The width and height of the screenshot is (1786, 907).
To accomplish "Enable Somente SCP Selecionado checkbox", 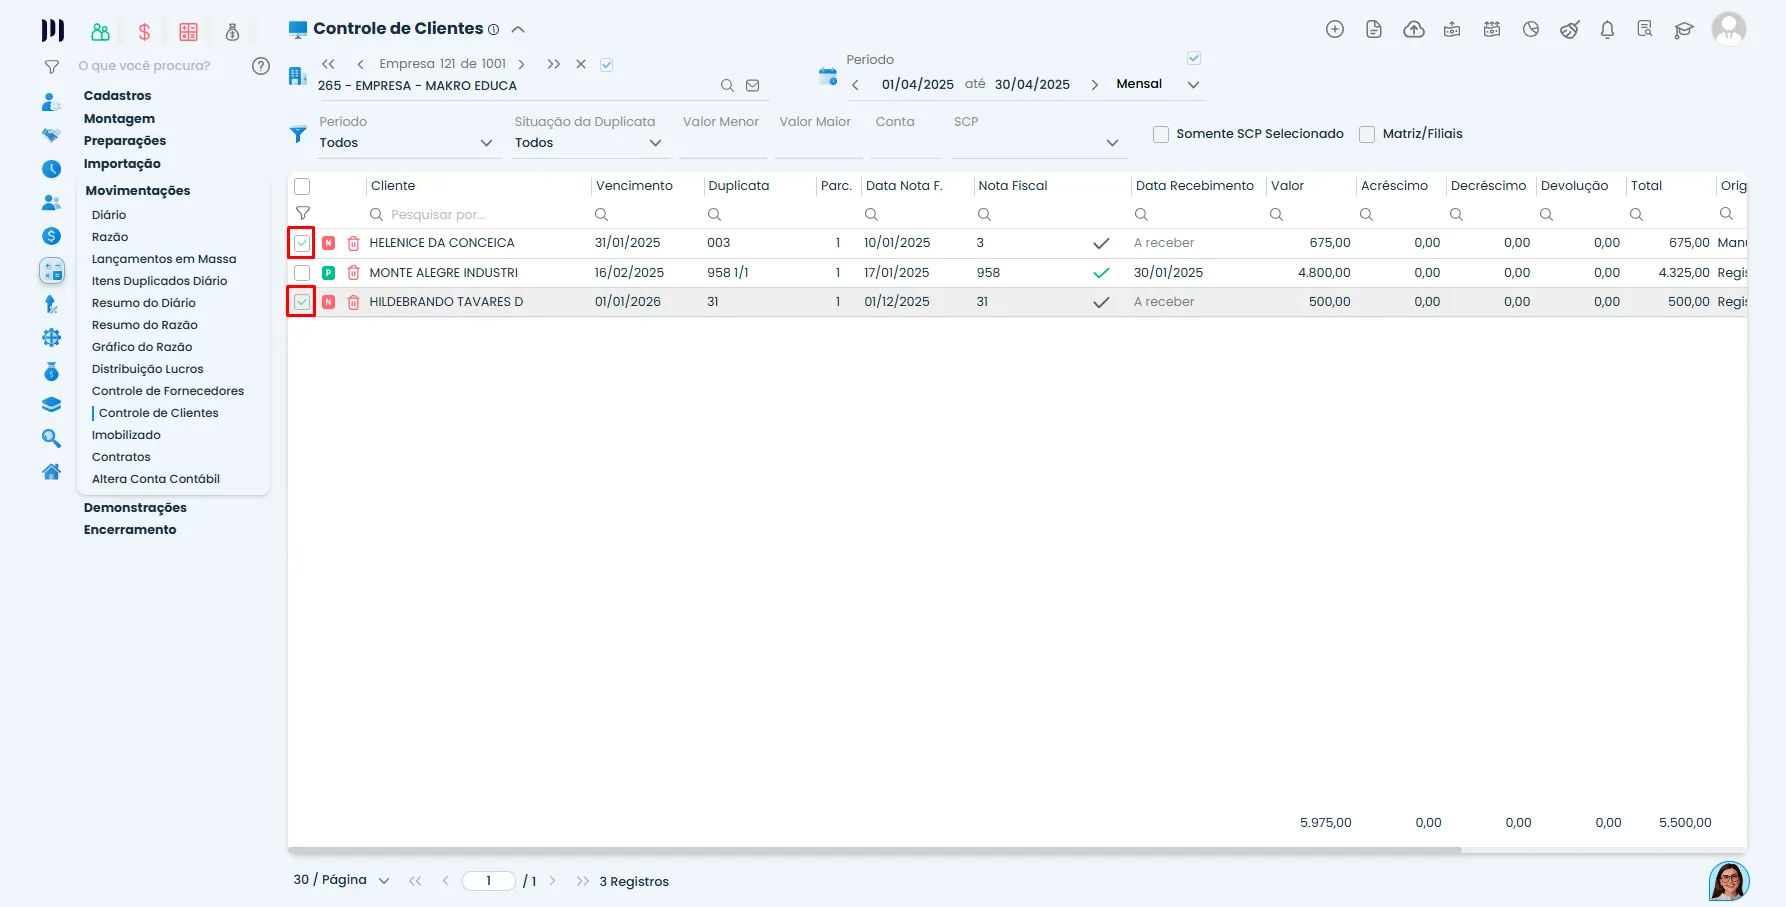I will 1161,134.
